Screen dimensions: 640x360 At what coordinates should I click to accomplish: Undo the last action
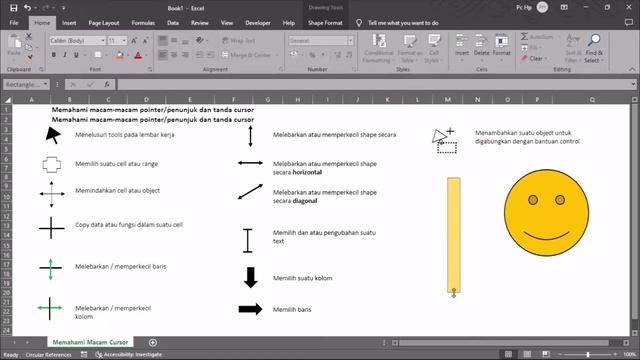(x=27, y=8)
